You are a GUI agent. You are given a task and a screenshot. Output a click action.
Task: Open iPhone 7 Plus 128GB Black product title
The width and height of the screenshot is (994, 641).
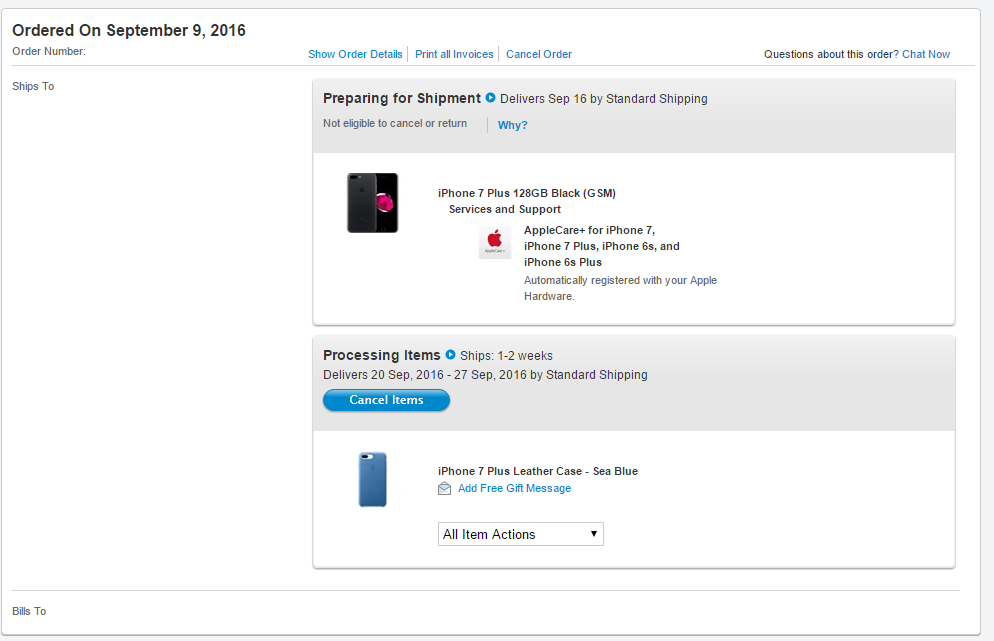point(527,193)
